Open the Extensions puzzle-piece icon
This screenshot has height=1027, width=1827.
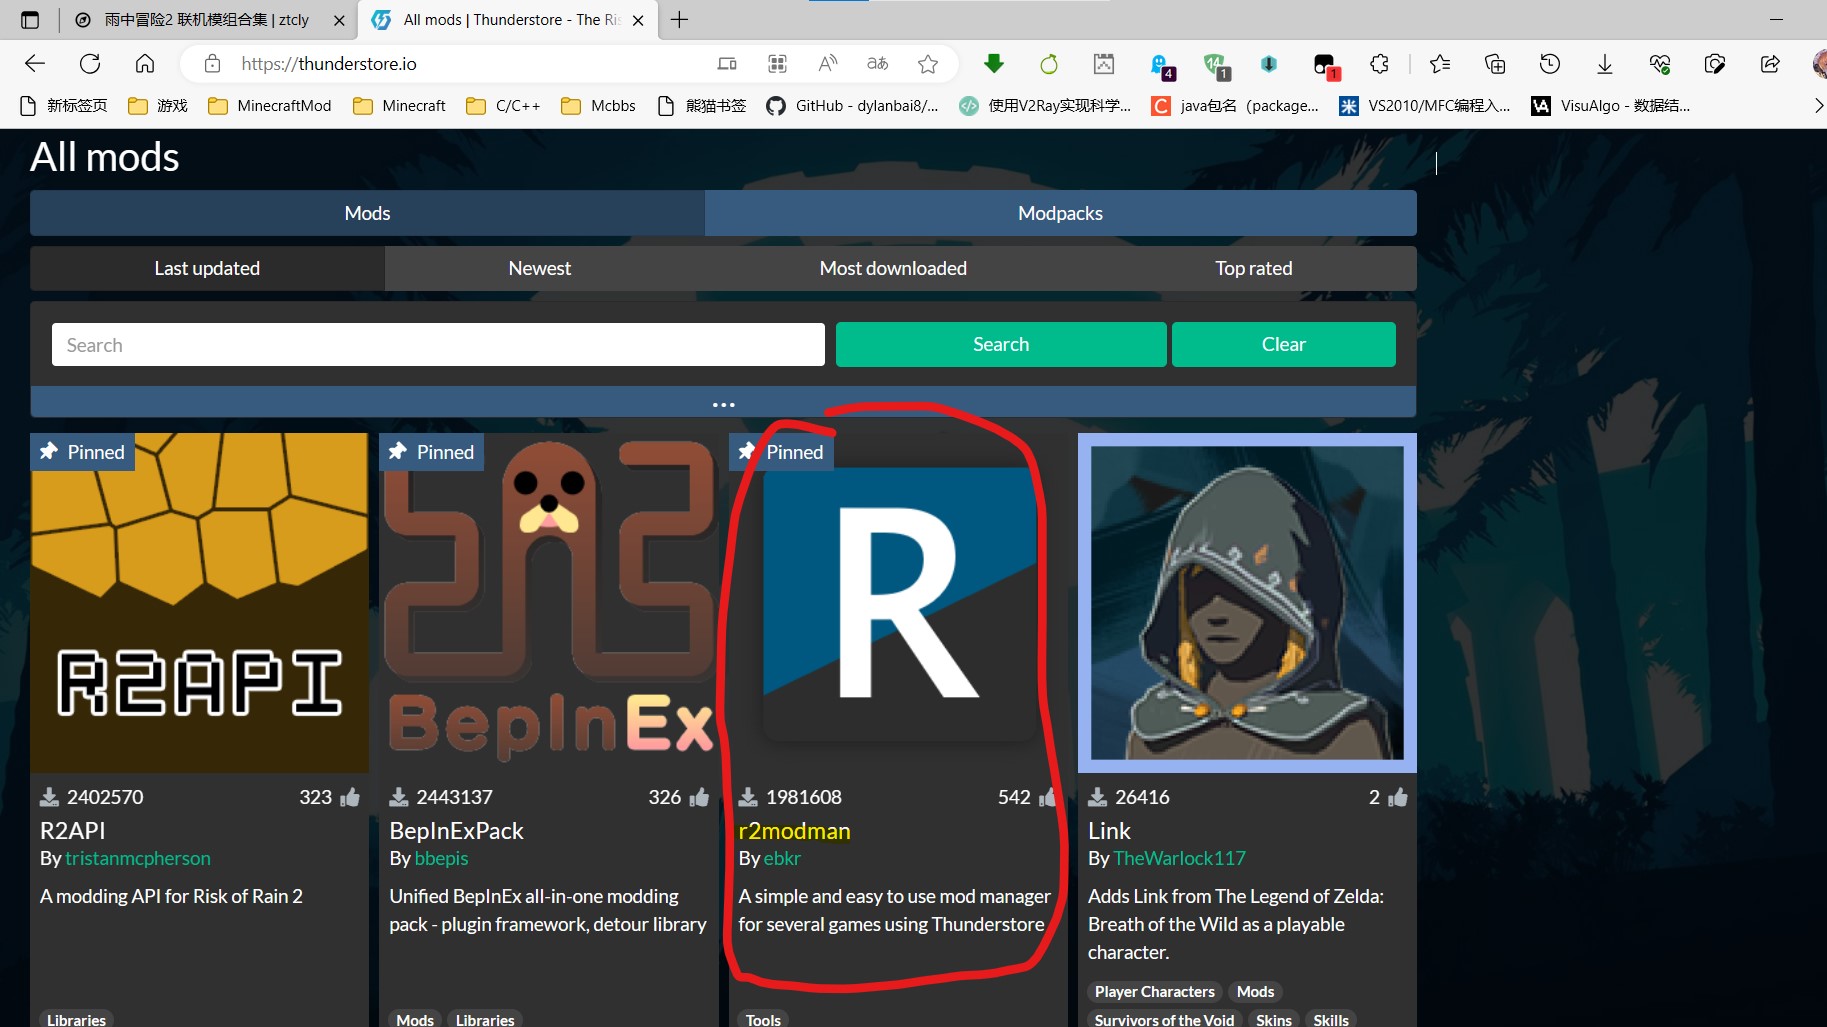pyautogui.click(x=1379, y=64)
